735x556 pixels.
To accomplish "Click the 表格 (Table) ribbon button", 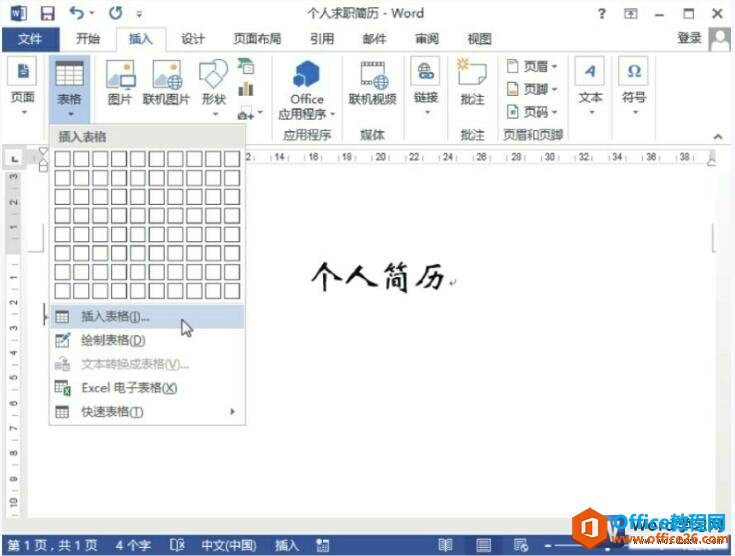I will pos(69,88).
